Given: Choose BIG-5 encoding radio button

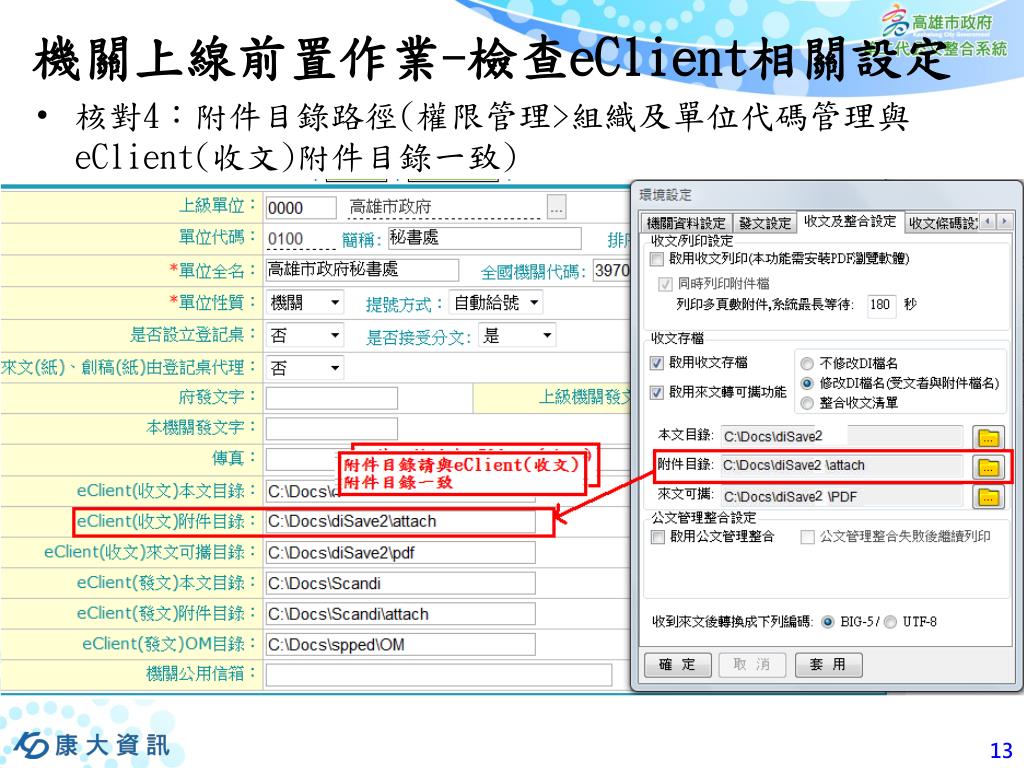Looking at the screenshot, I should [827, 622].
